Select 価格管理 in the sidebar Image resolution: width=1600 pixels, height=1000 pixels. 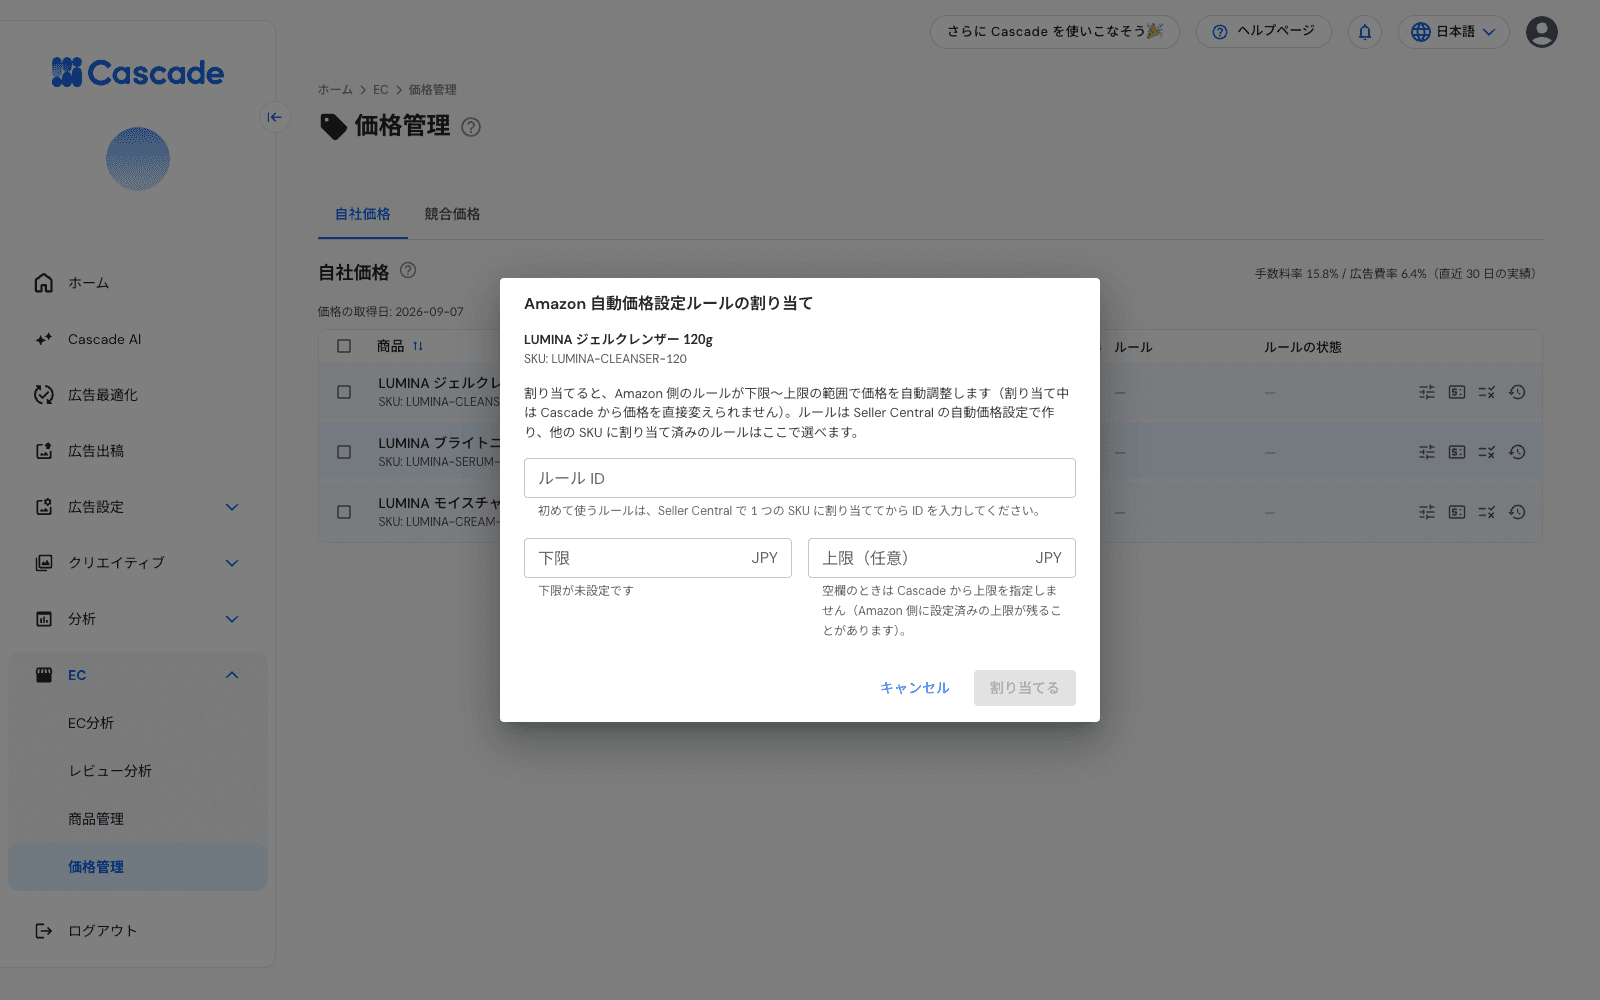point(138,867)
